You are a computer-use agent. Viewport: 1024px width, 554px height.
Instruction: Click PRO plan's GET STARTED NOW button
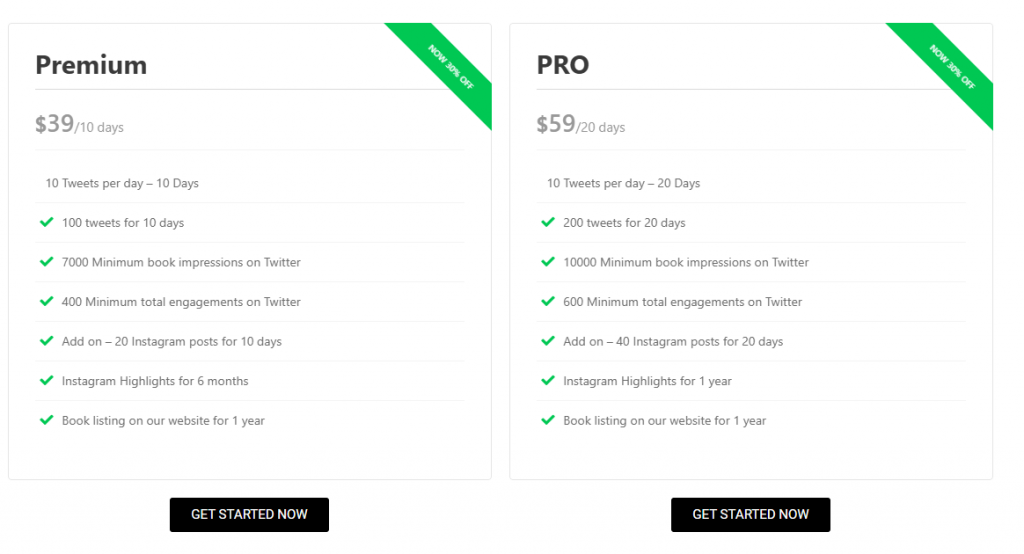(x=750, y=515)
